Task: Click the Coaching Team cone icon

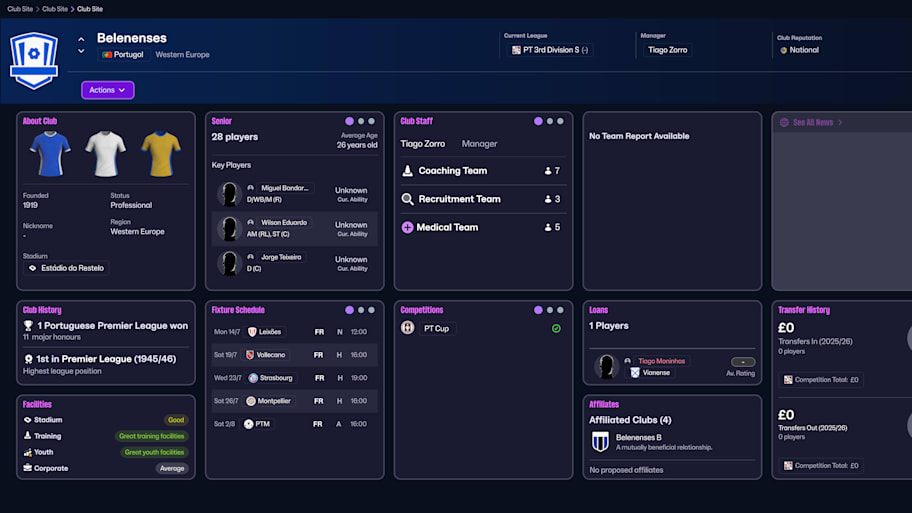Action: pos(408,171)
